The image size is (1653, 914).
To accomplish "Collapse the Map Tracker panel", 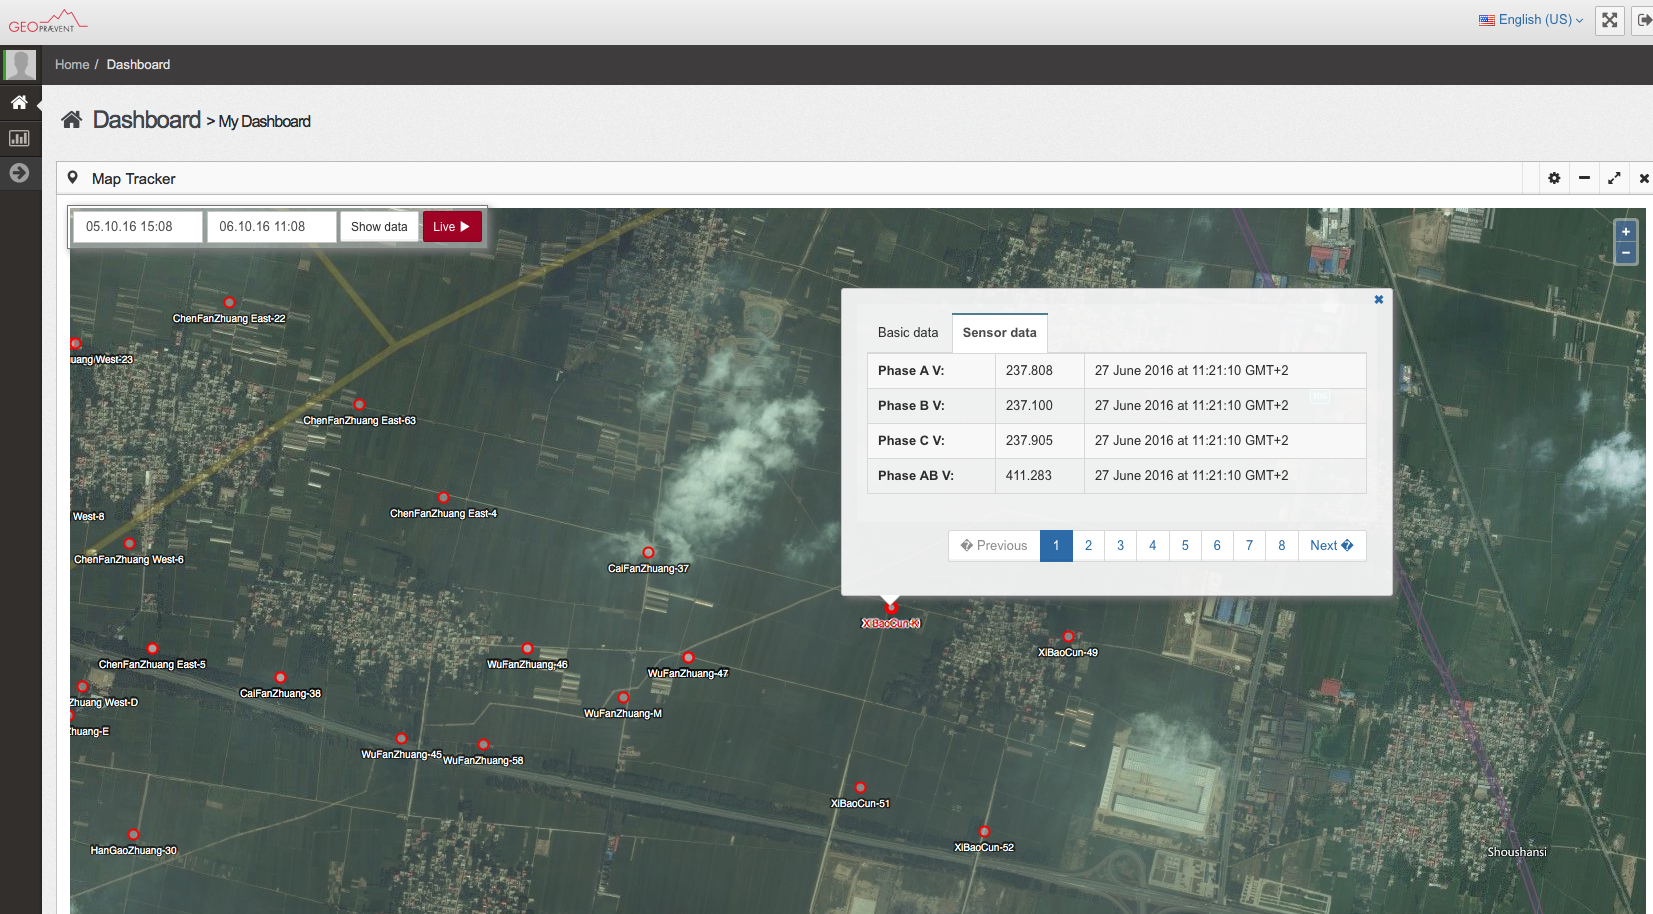I will coord(1584,178).
